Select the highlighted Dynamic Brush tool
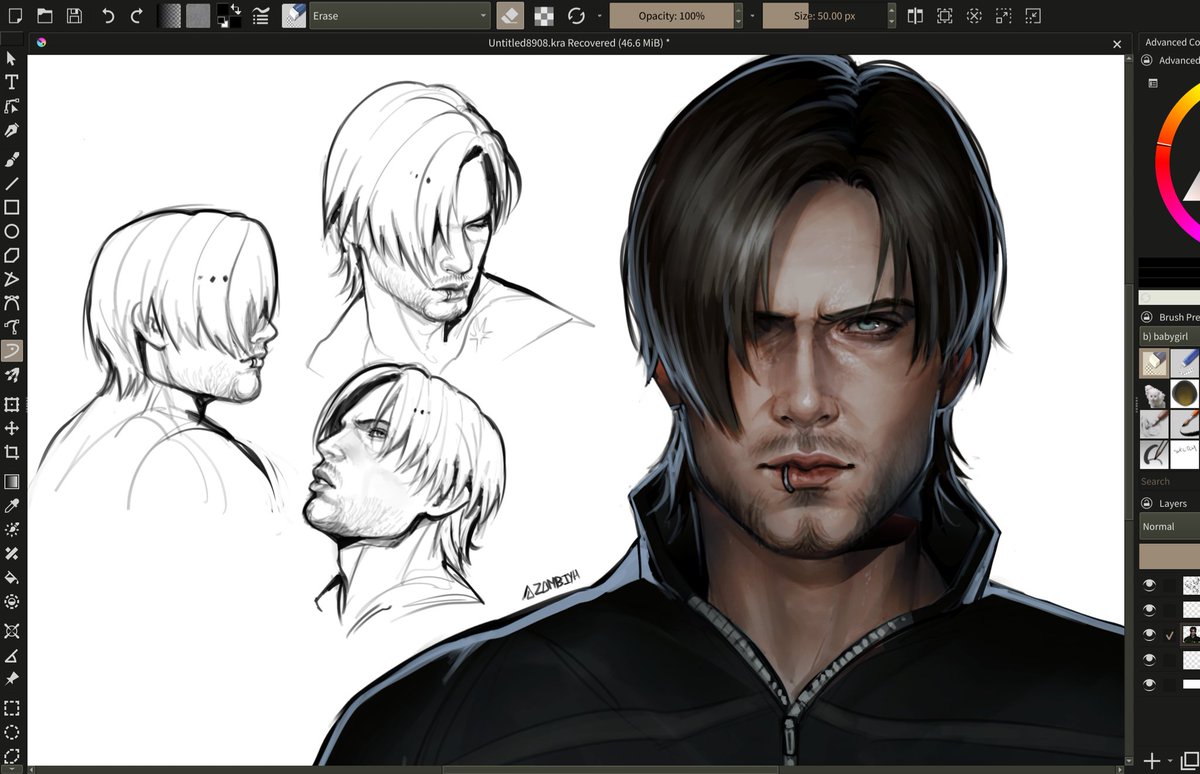 [12, 351]
